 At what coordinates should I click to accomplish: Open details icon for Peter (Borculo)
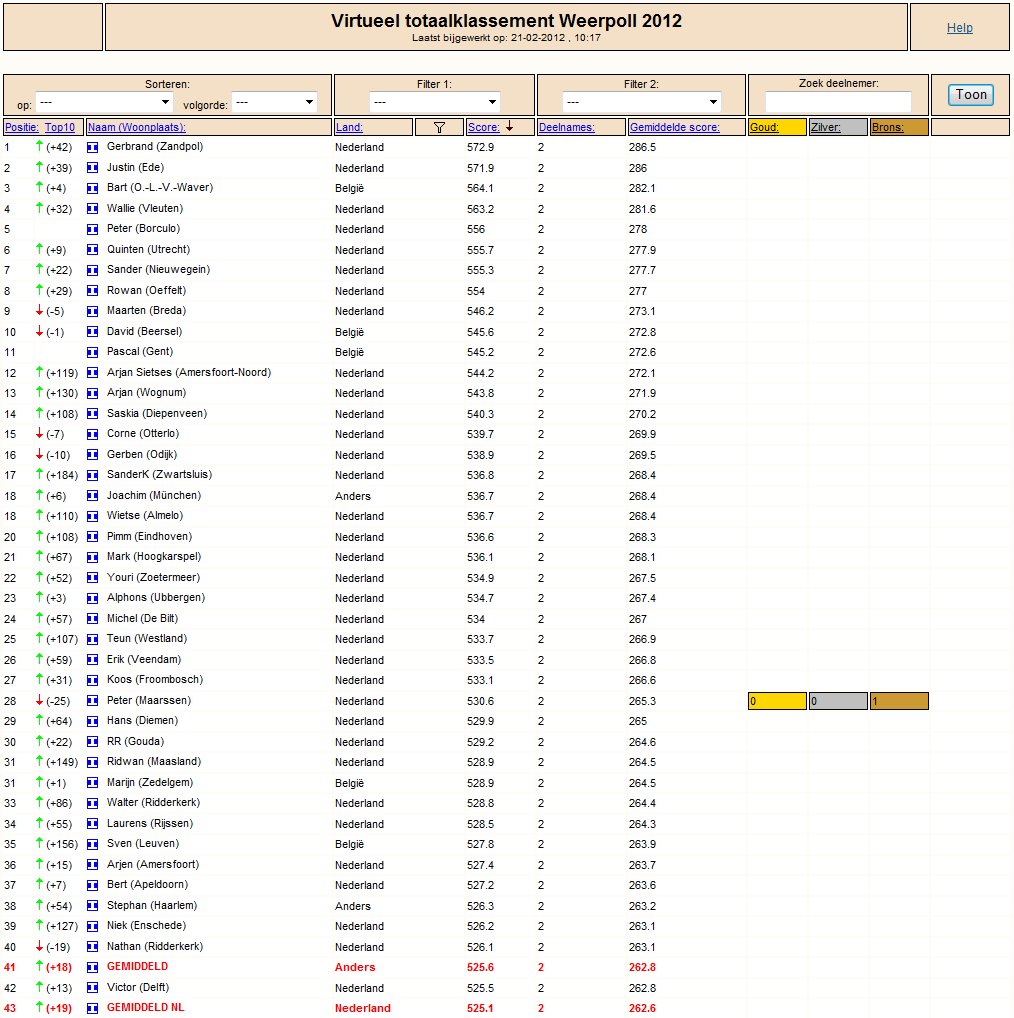coord(93,229)
